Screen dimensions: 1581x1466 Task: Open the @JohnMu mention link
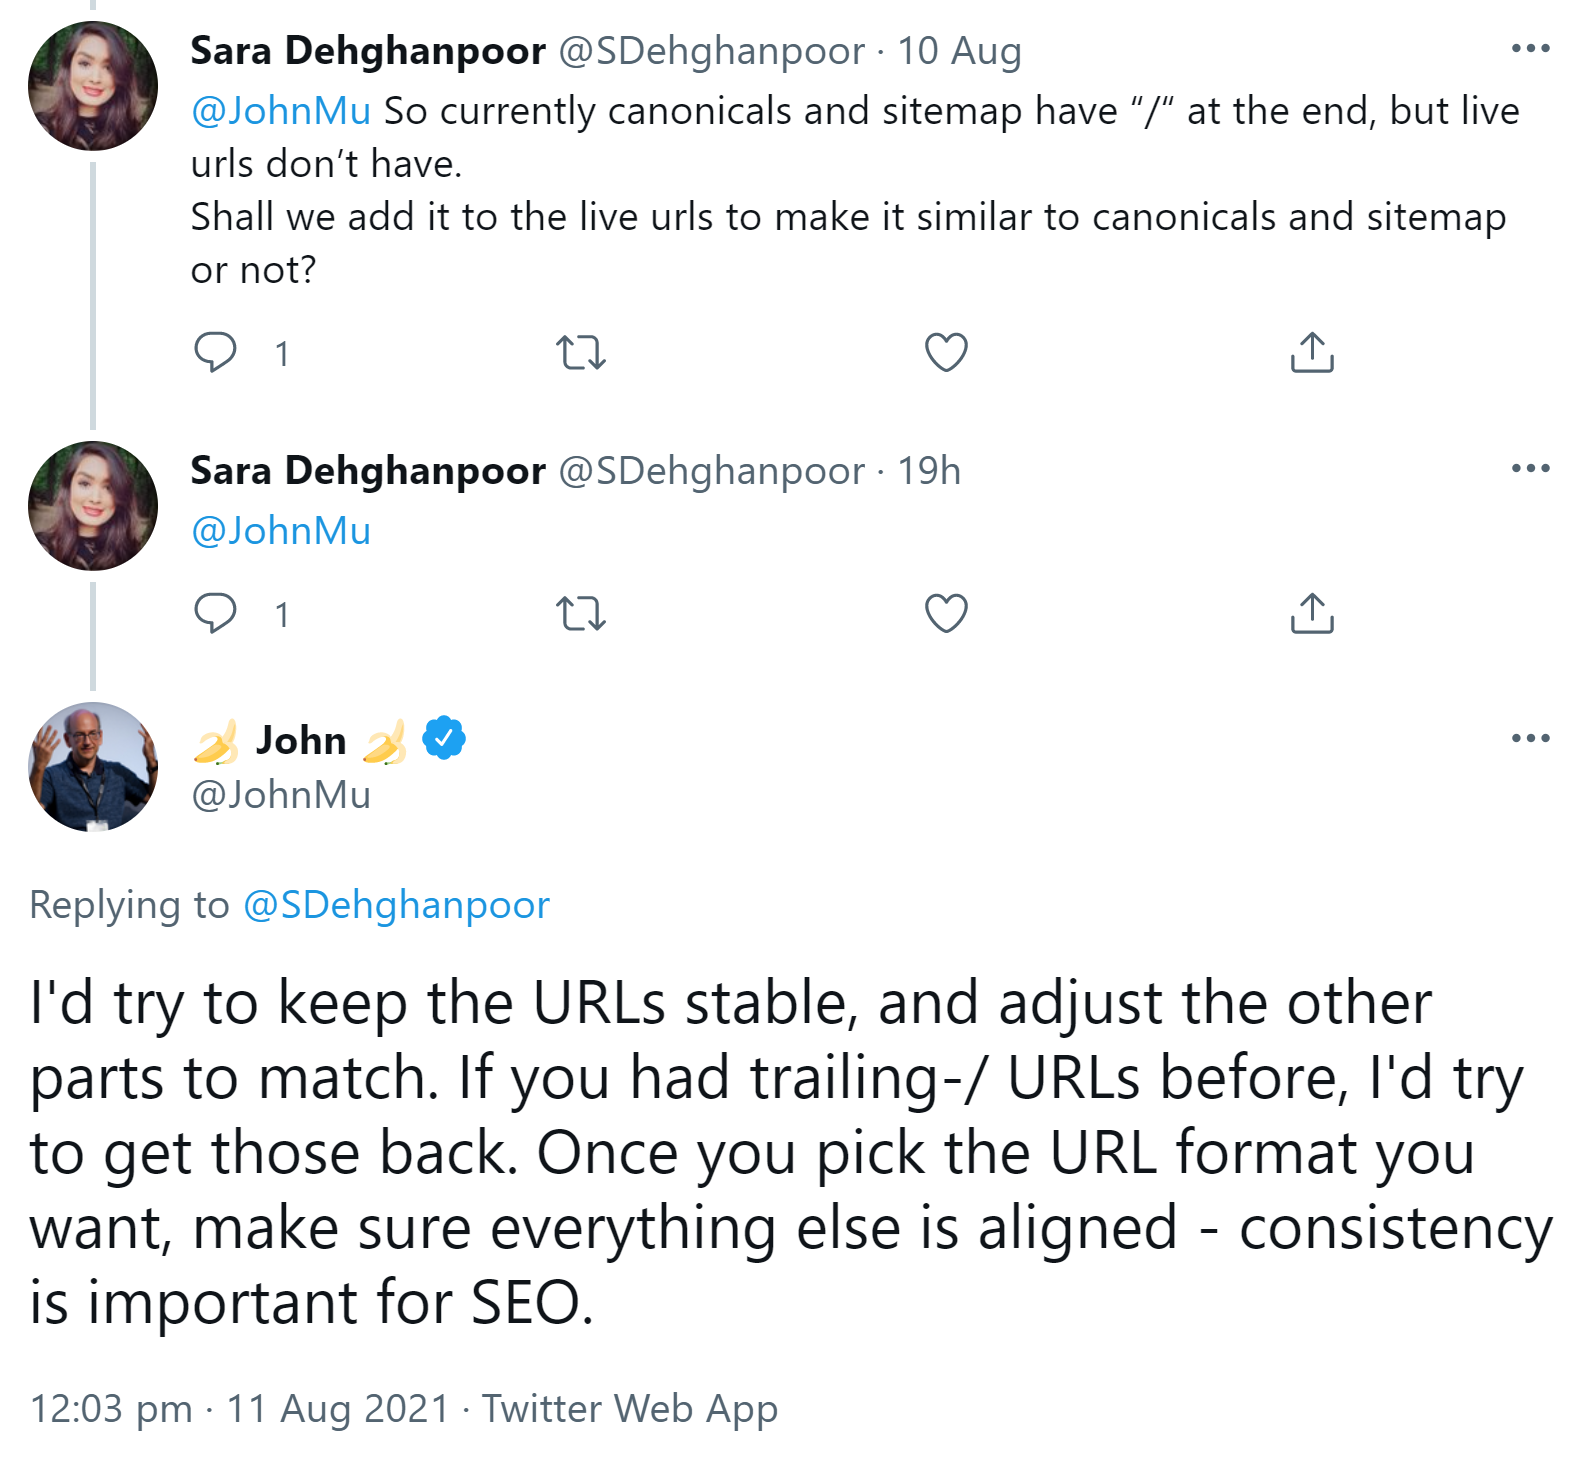(x=280, y=110)
